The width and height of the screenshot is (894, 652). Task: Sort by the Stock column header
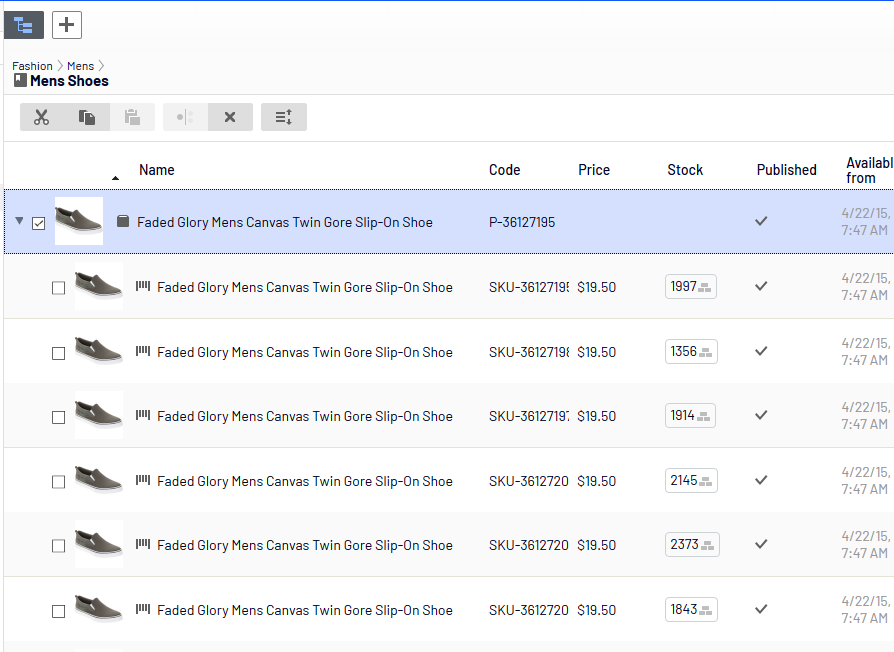tap(685, 170)
